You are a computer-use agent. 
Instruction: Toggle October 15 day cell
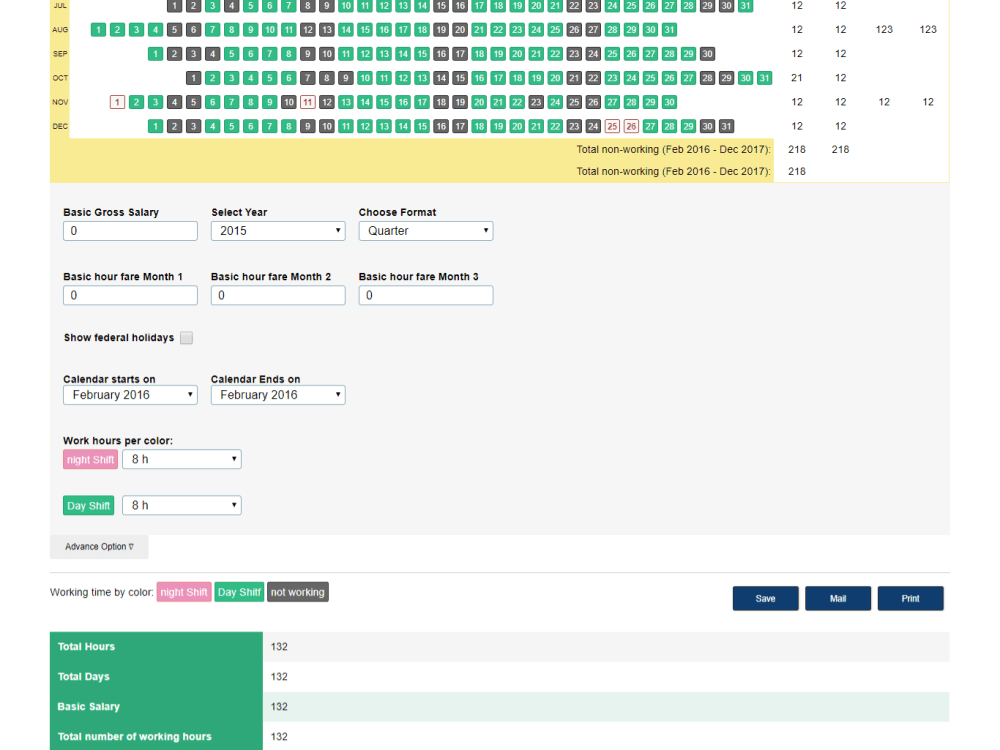click(x=460, y=78)
